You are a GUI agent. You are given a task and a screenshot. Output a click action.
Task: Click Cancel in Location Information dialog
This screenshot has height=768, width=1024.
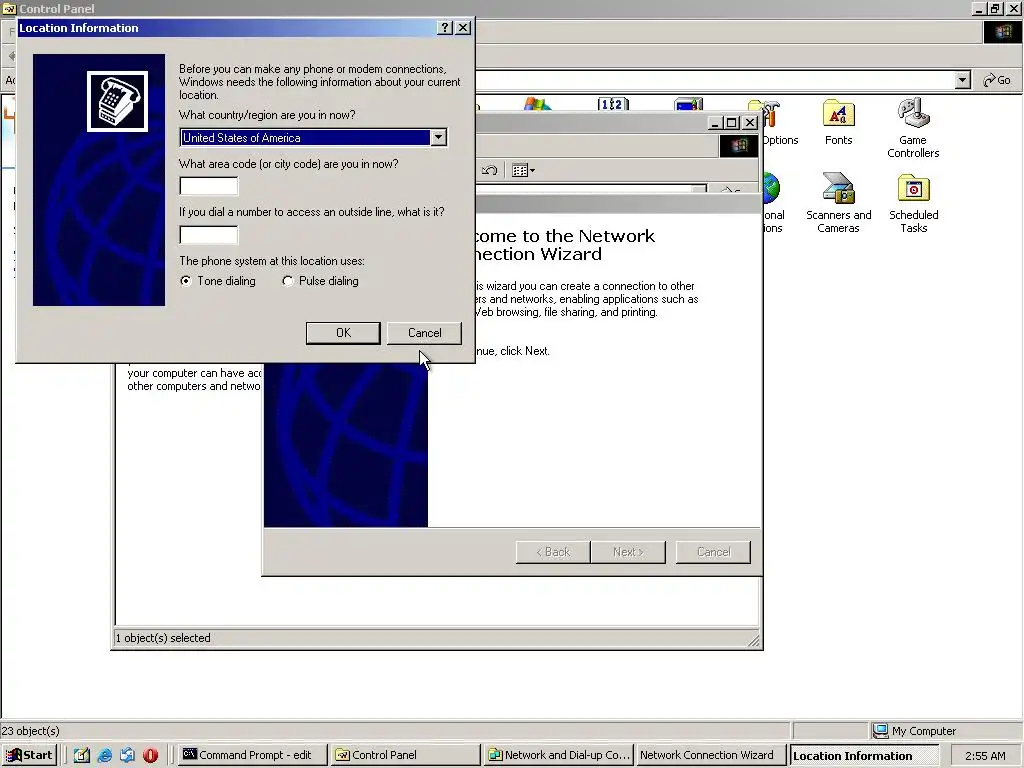coord(424,333)
